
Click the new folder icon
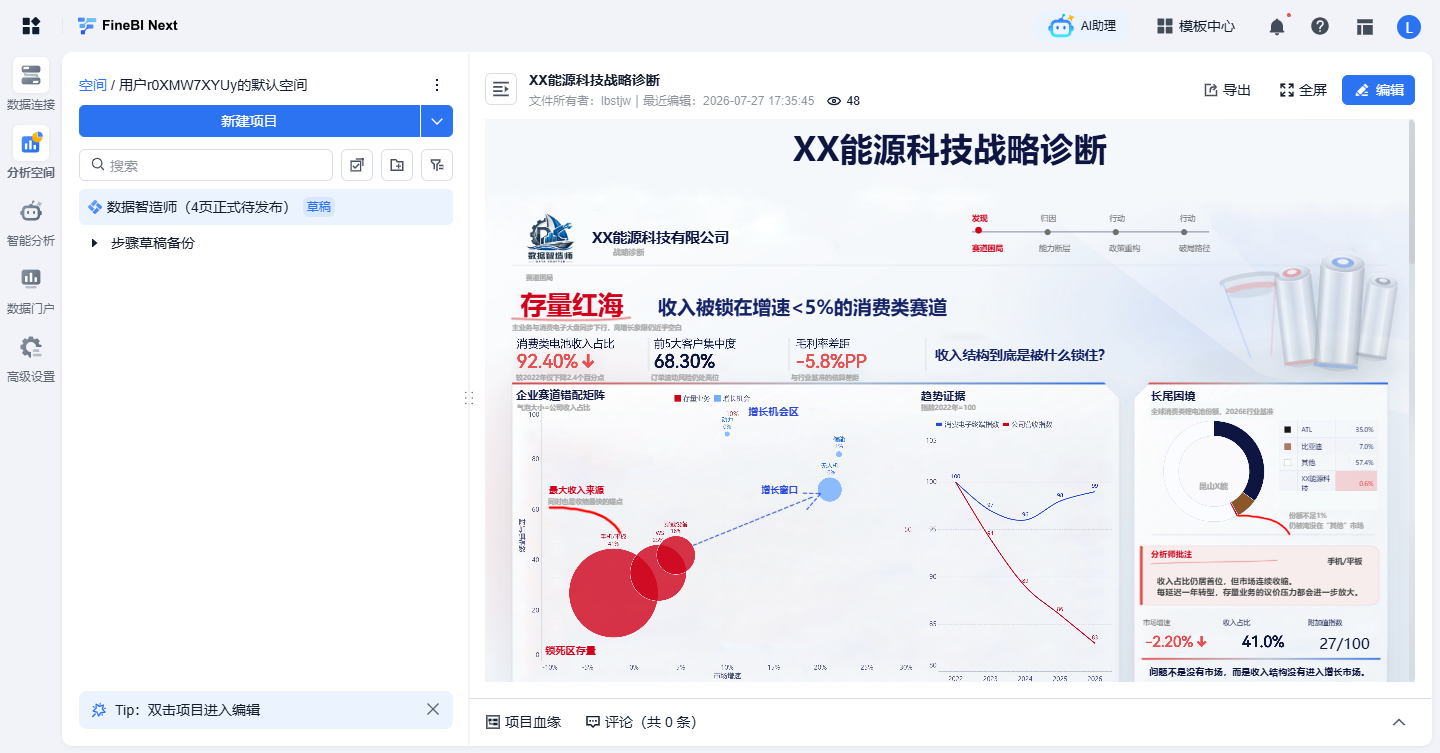397,165
